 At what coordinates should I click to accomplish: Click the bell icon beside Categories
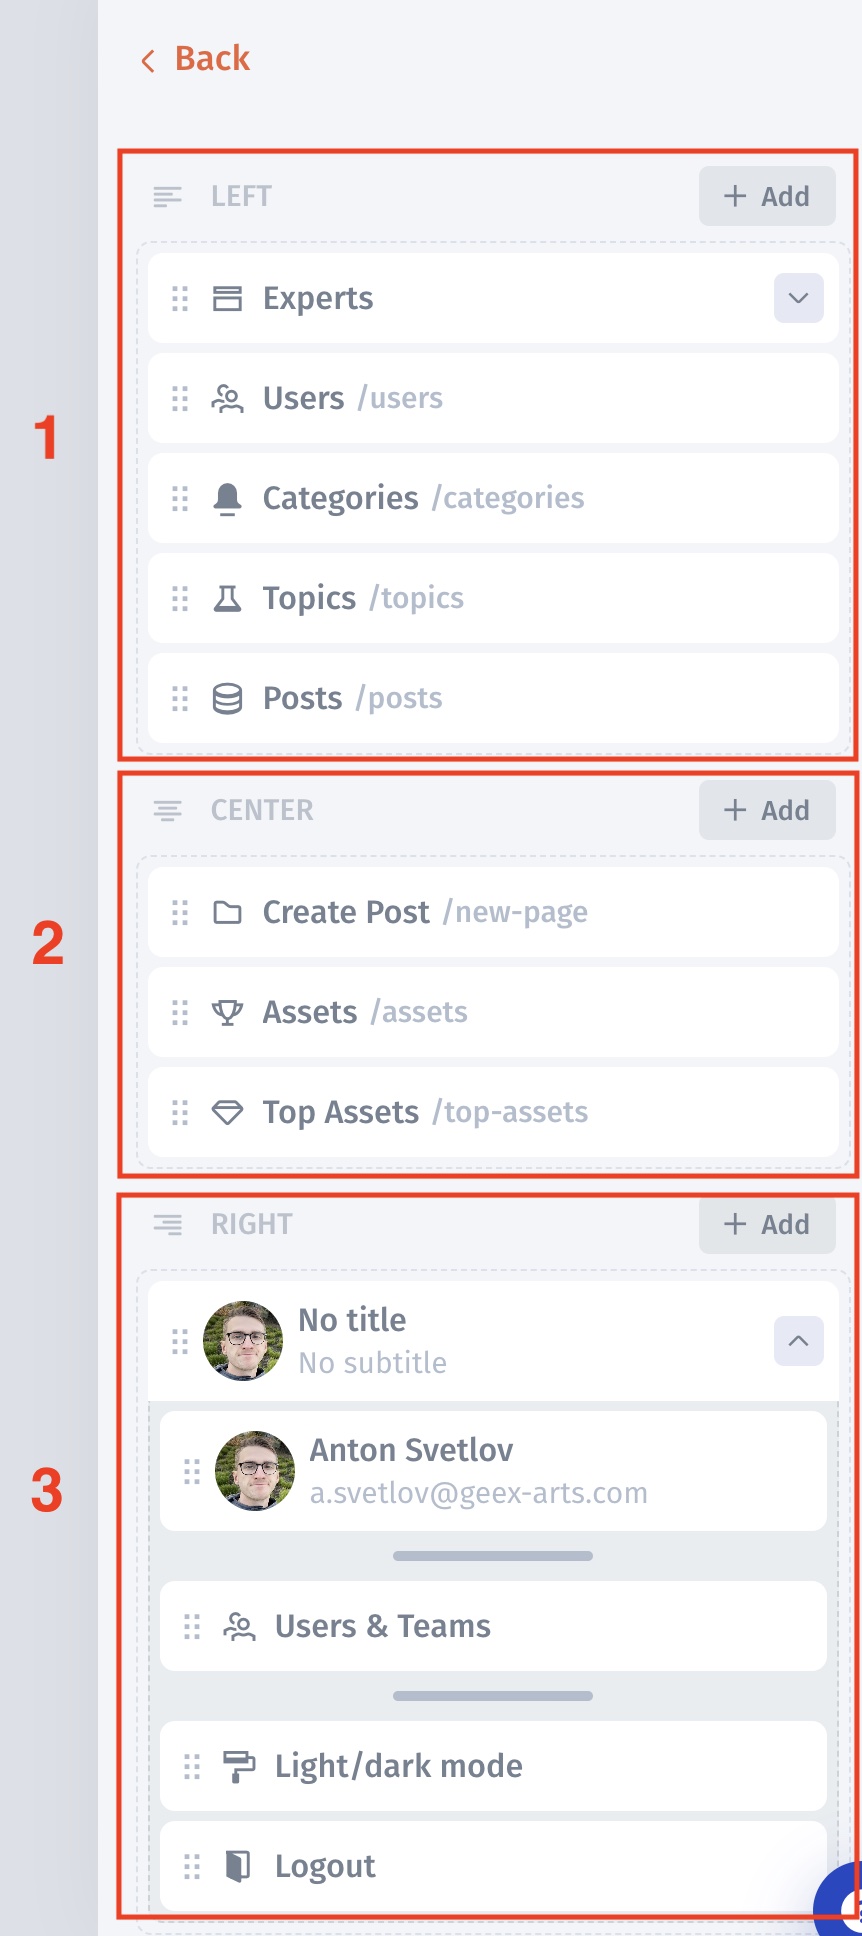point(228,498)
